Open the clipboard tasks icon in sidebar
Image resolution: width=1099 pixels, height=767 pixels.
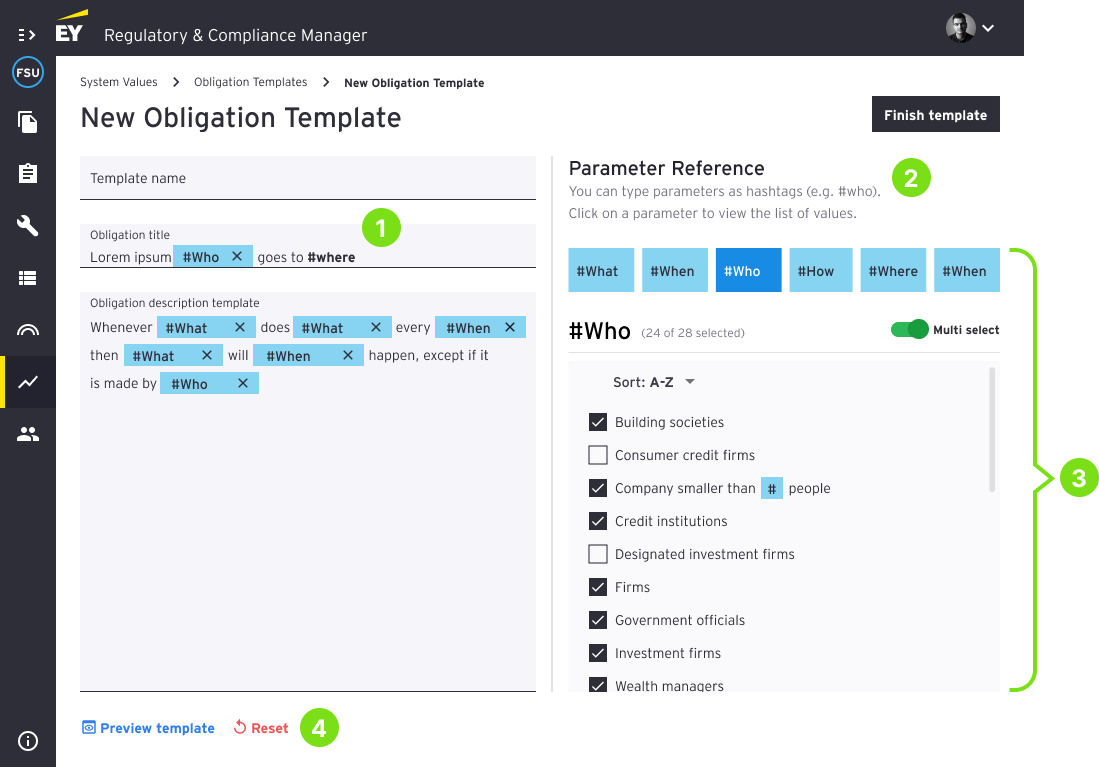point(28,174)
